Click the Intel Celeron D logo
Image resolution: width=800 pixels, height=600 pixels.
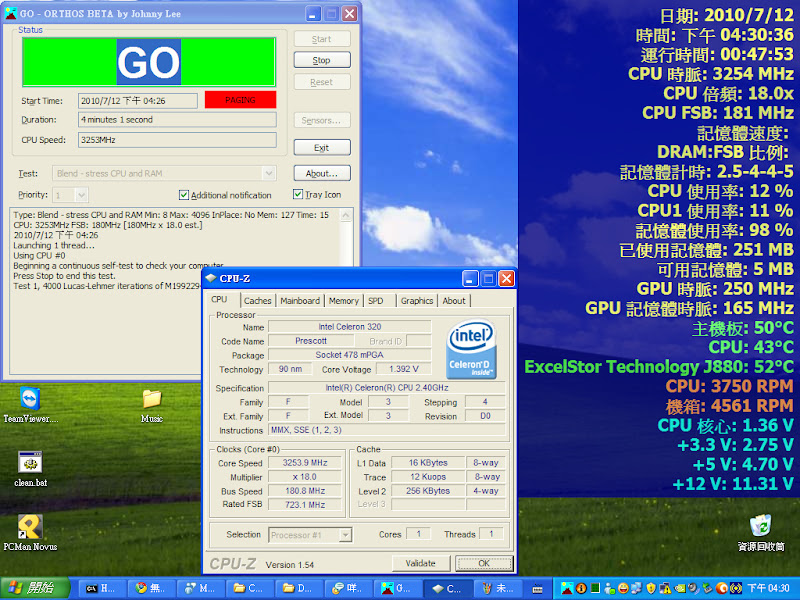click(x=474, y=350)
